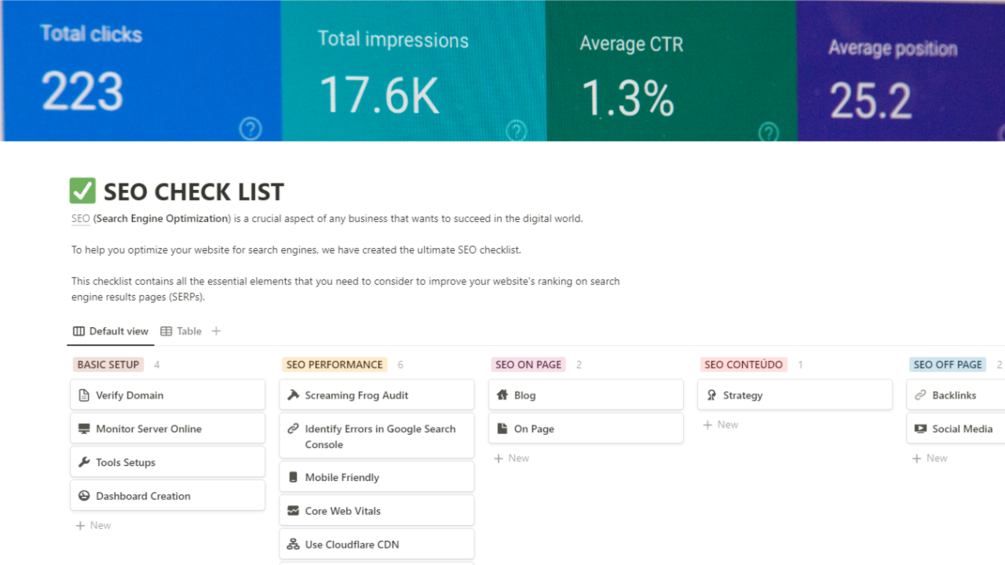Click the Backlinks chain icon

(920, 395)
